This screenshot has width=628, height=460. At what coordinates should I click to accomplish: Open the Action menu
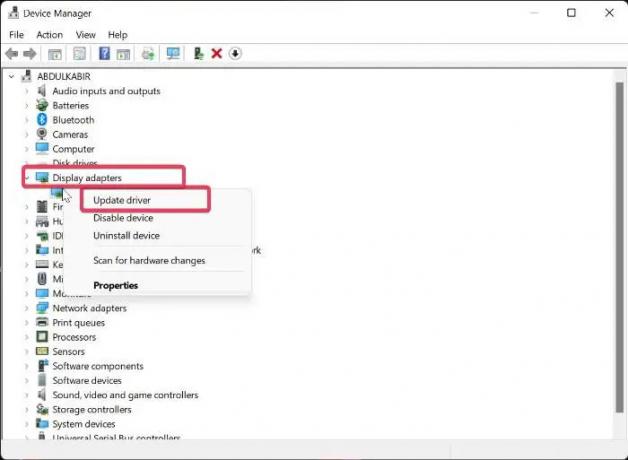tap(50, 35)
